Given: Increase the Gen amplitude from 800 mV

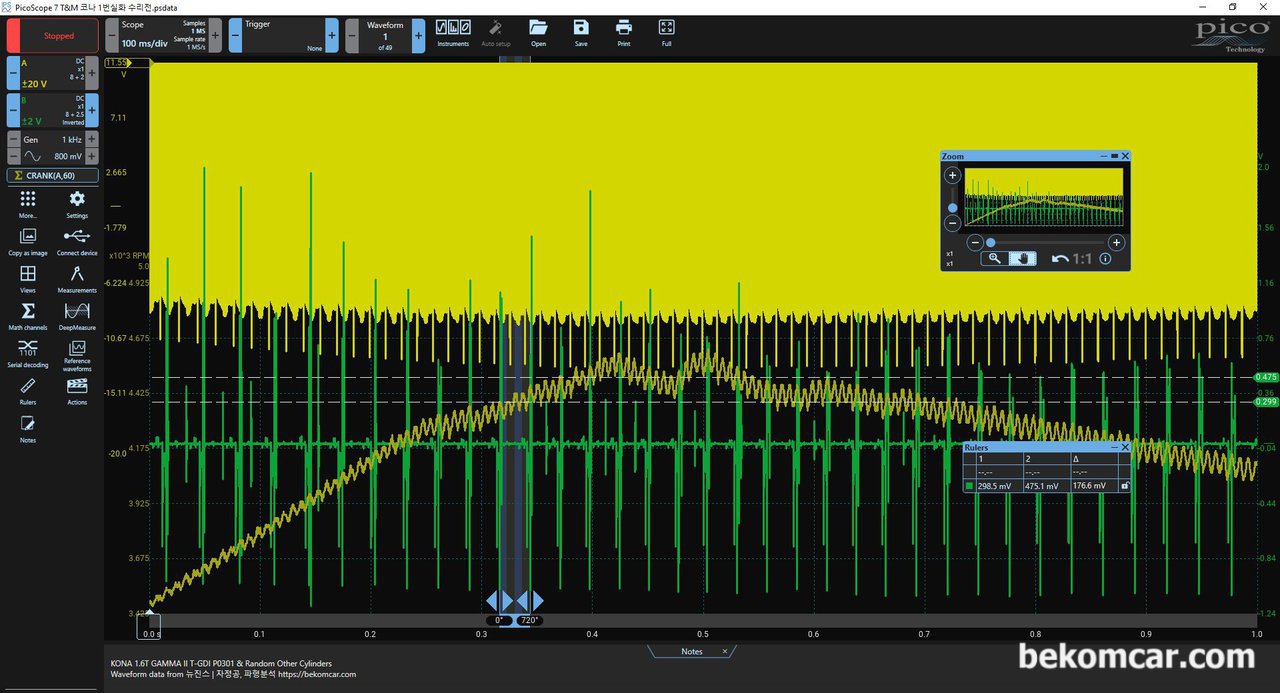Looking at the screenshot, I should coord(92,157).
